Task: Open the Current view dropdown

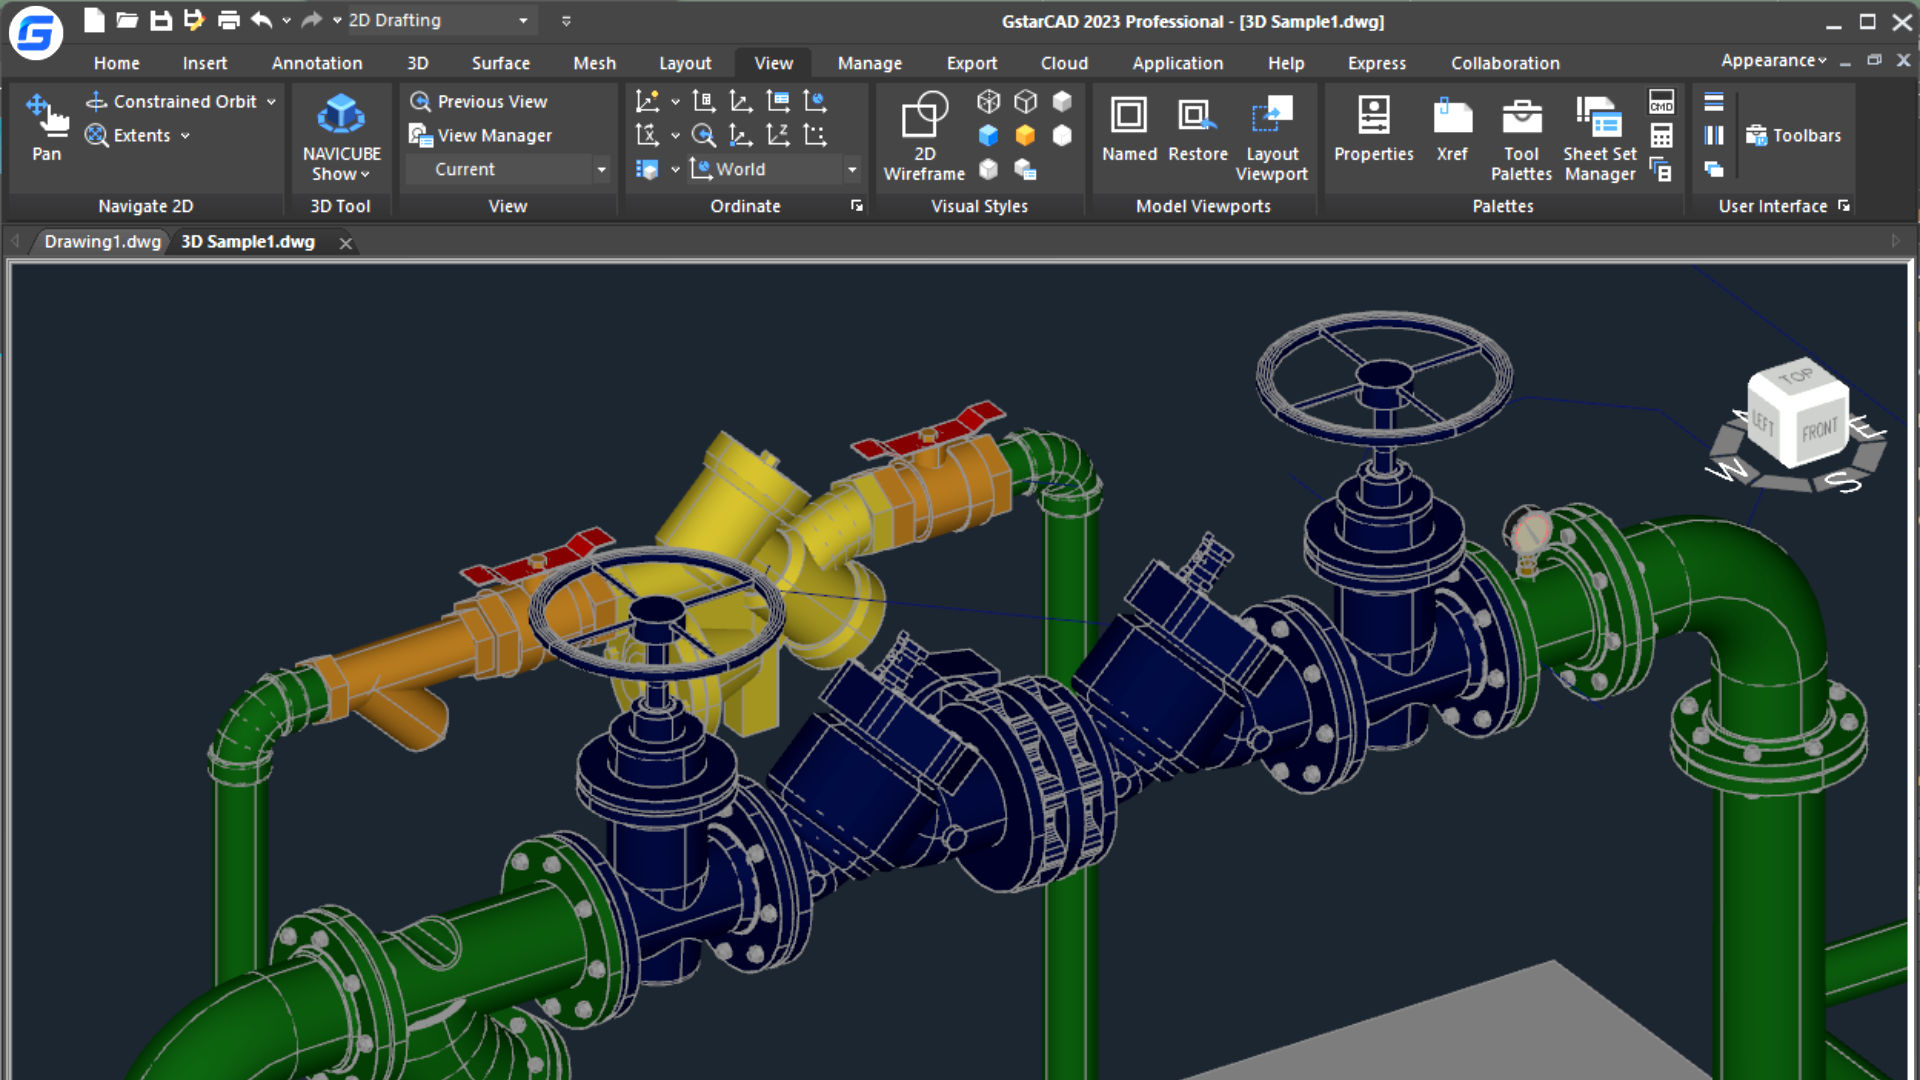Action: tap(601, 170)
